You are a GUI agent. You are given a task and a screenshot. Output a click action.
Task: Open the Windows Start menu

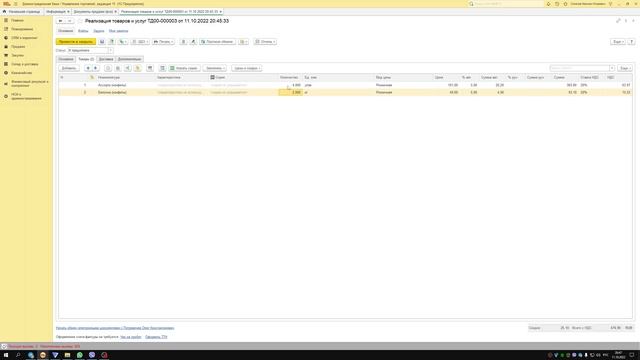[6, 355]
